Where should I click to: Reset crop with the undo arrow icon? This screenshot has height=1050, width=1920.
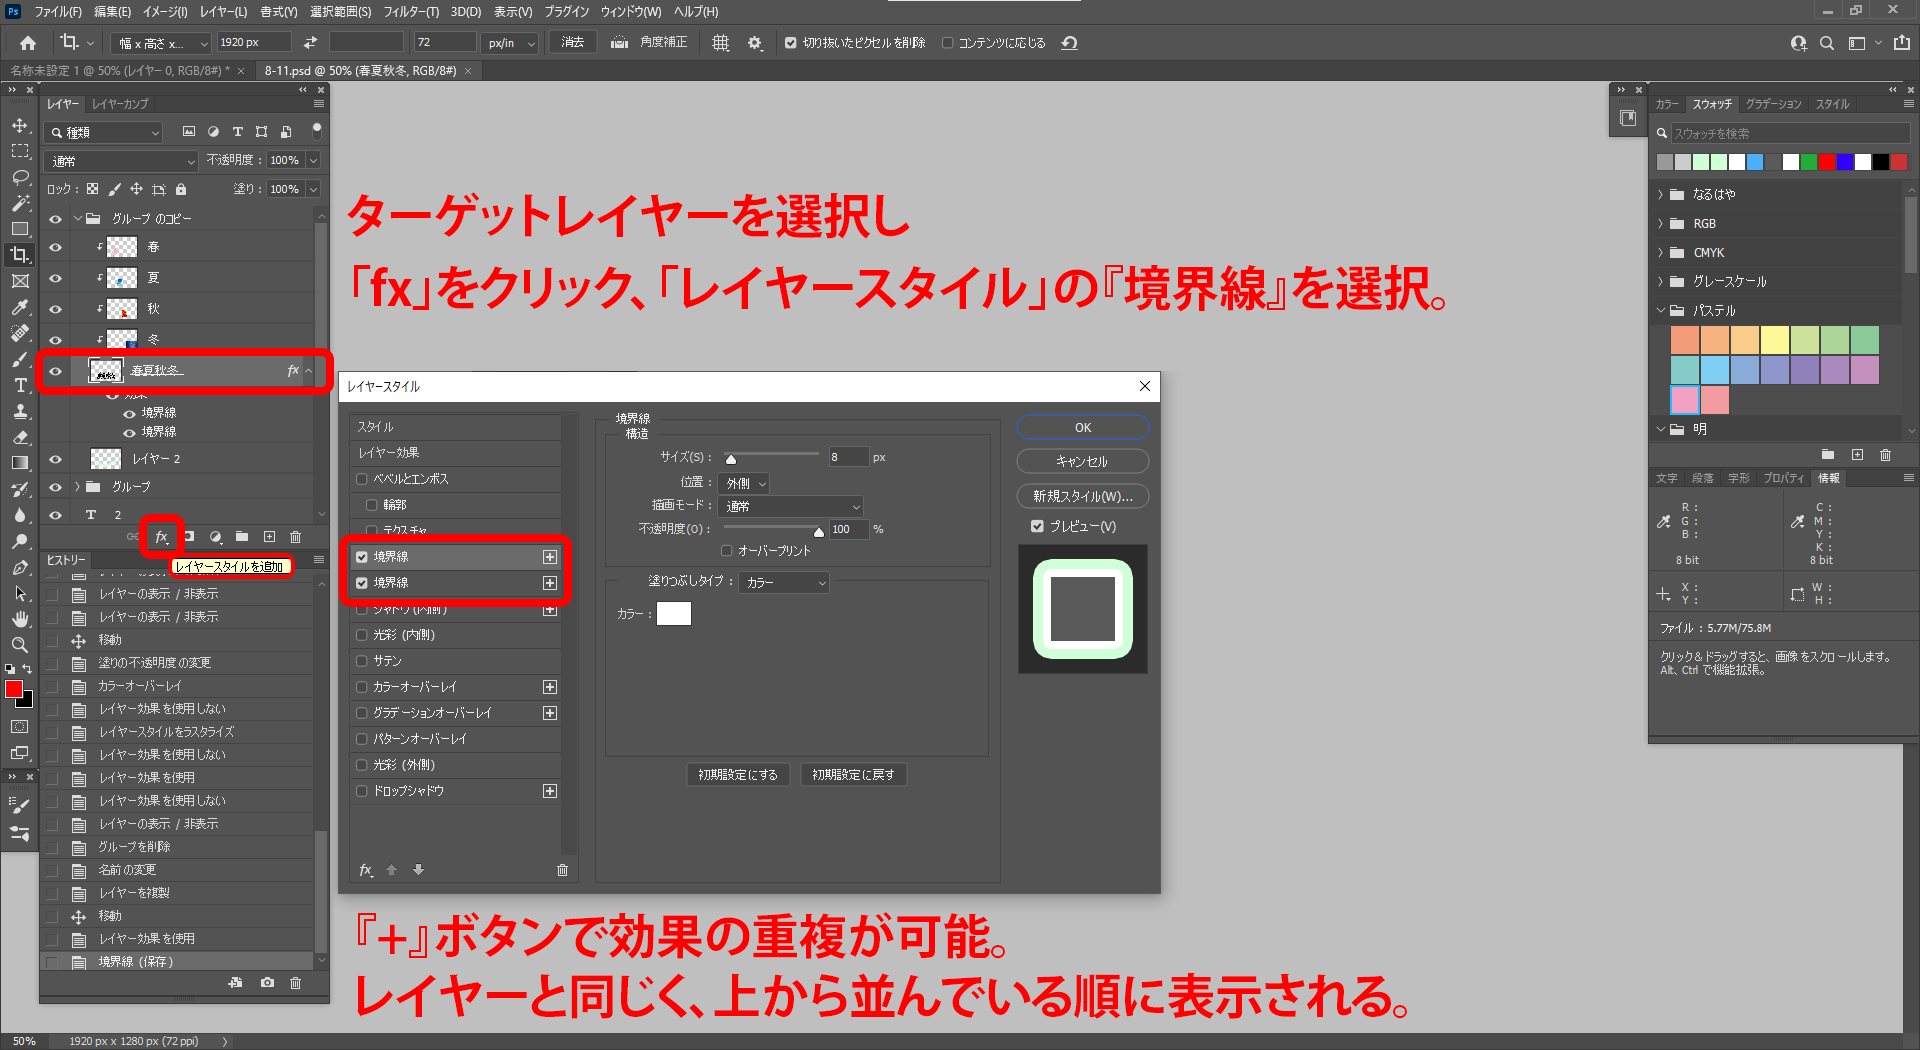point(1070,43)
